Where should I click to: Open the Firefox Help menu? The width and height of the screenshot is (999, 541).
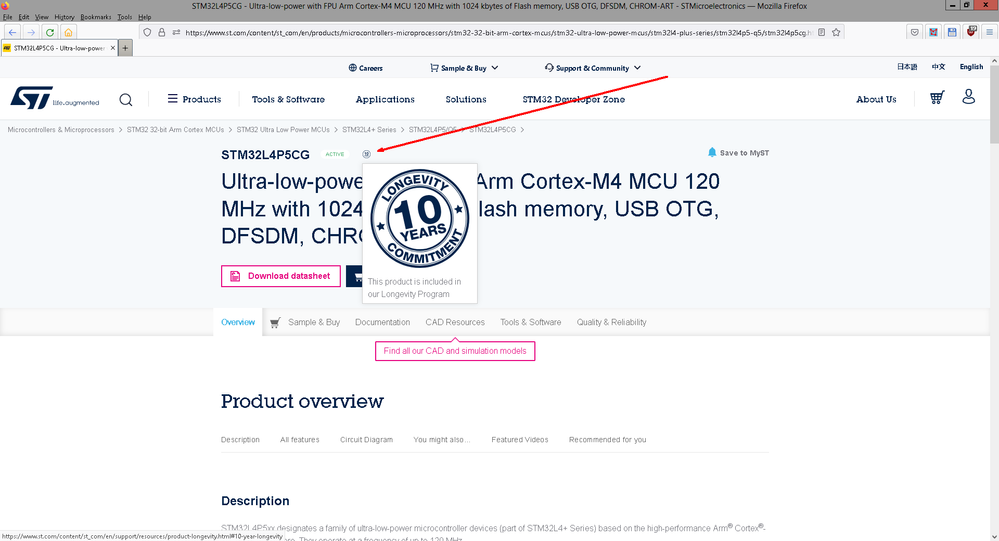pos(145,17)
